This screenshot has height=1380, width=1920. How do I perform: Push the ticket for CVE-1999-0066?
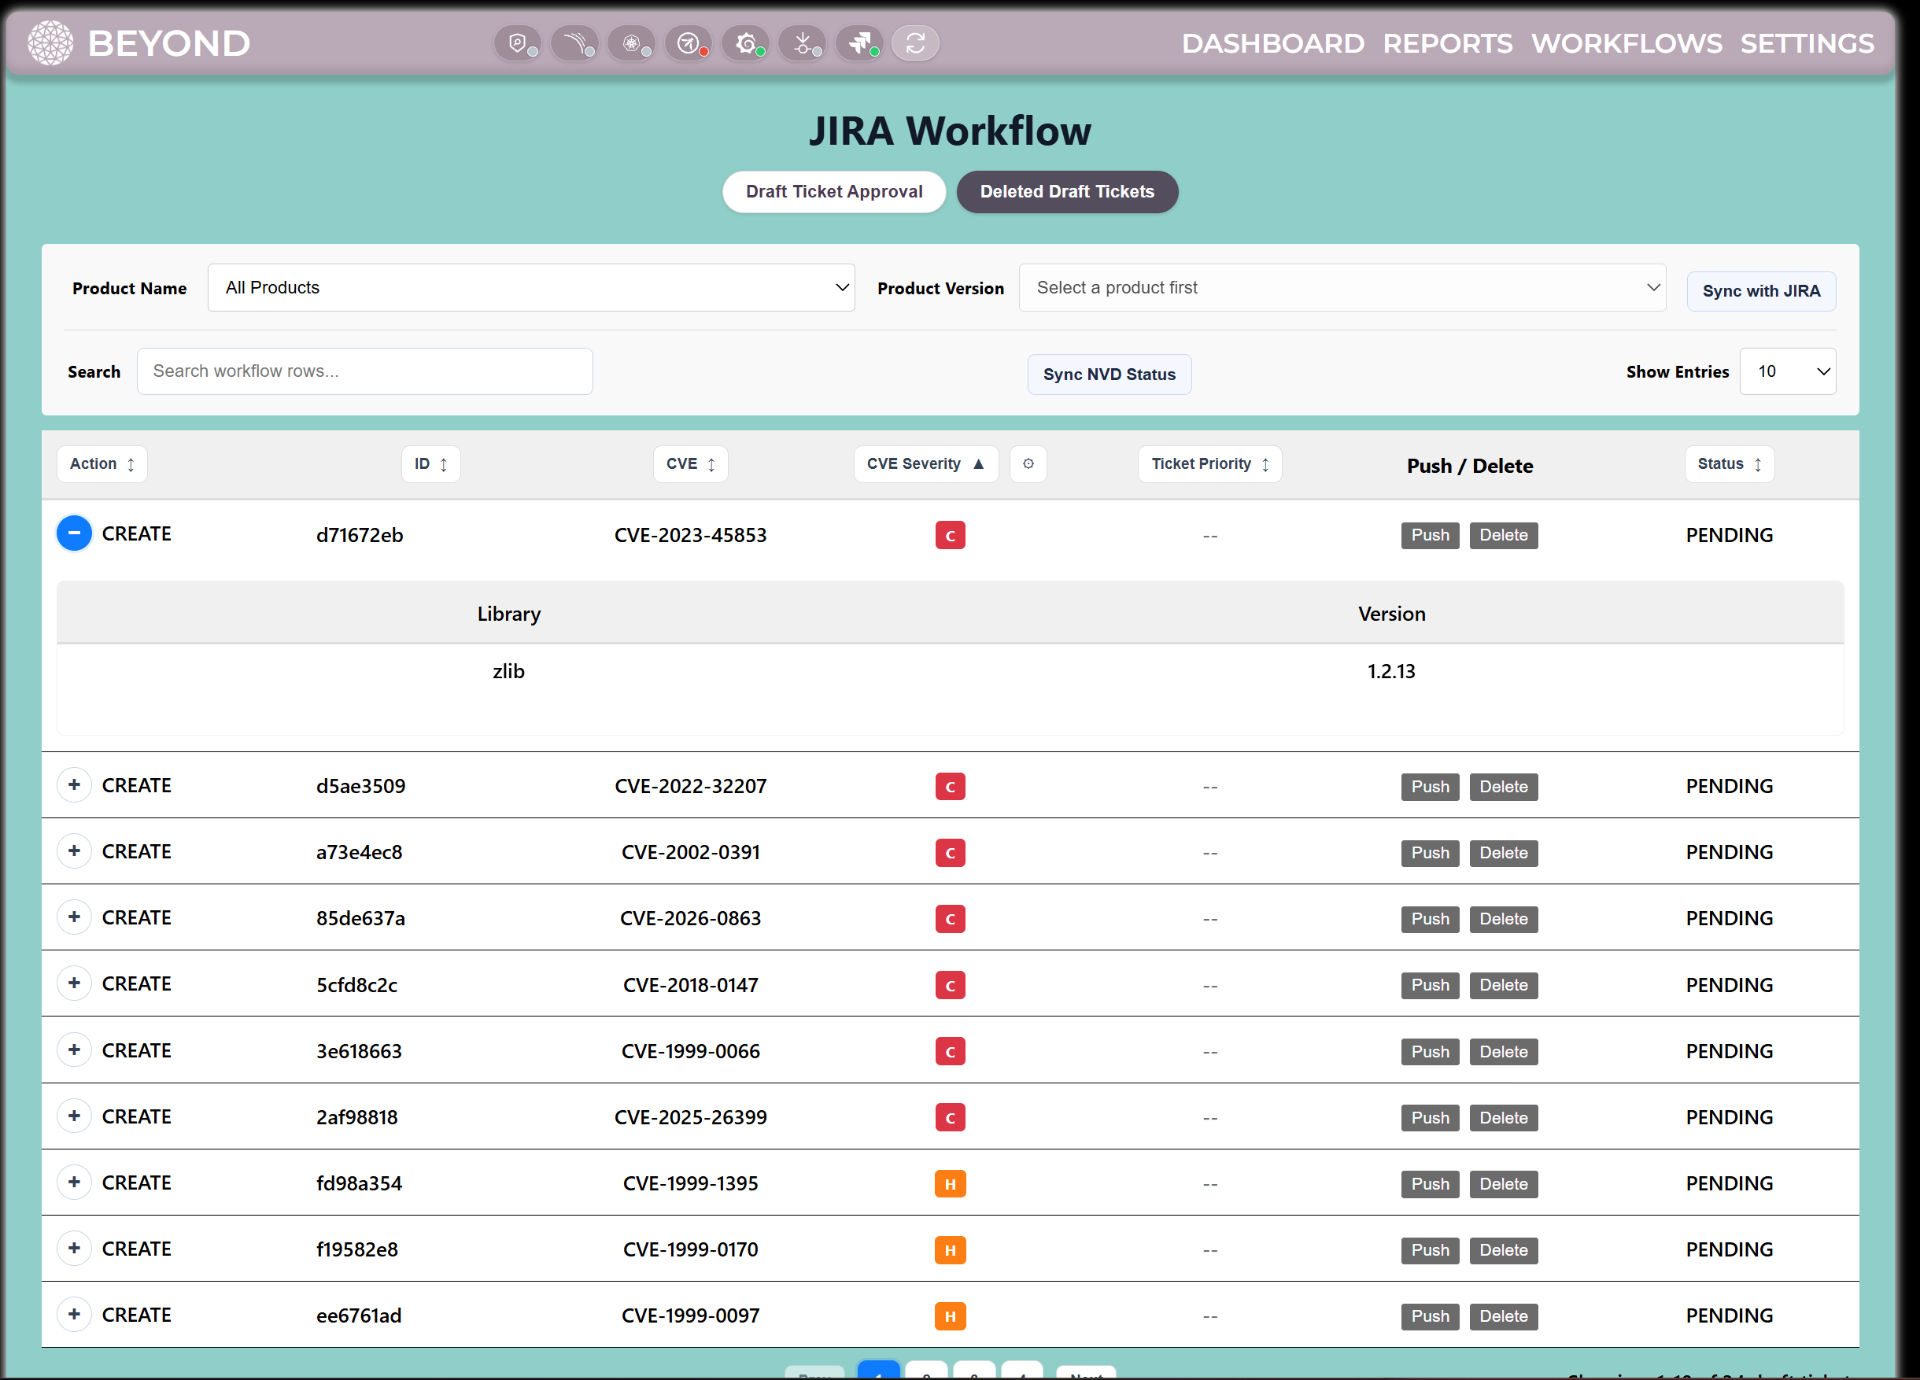[x=1430, y=1052]
